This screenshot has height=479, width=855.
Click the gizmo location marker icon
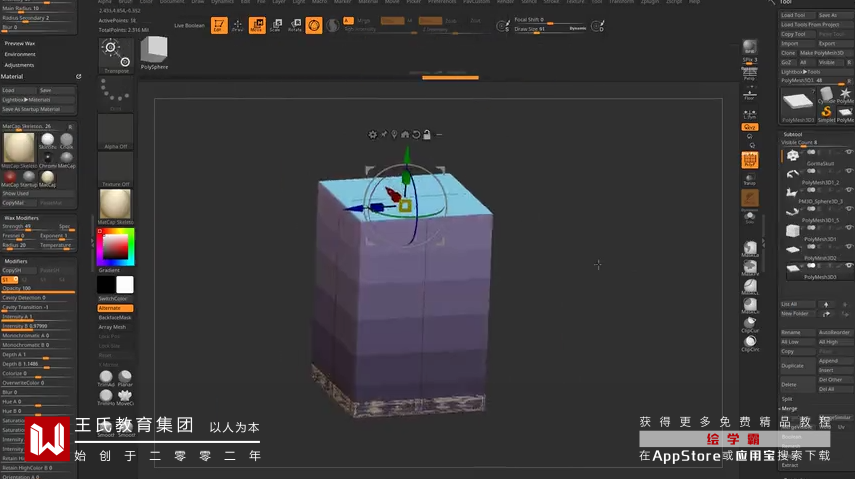[x=394, y=134]
